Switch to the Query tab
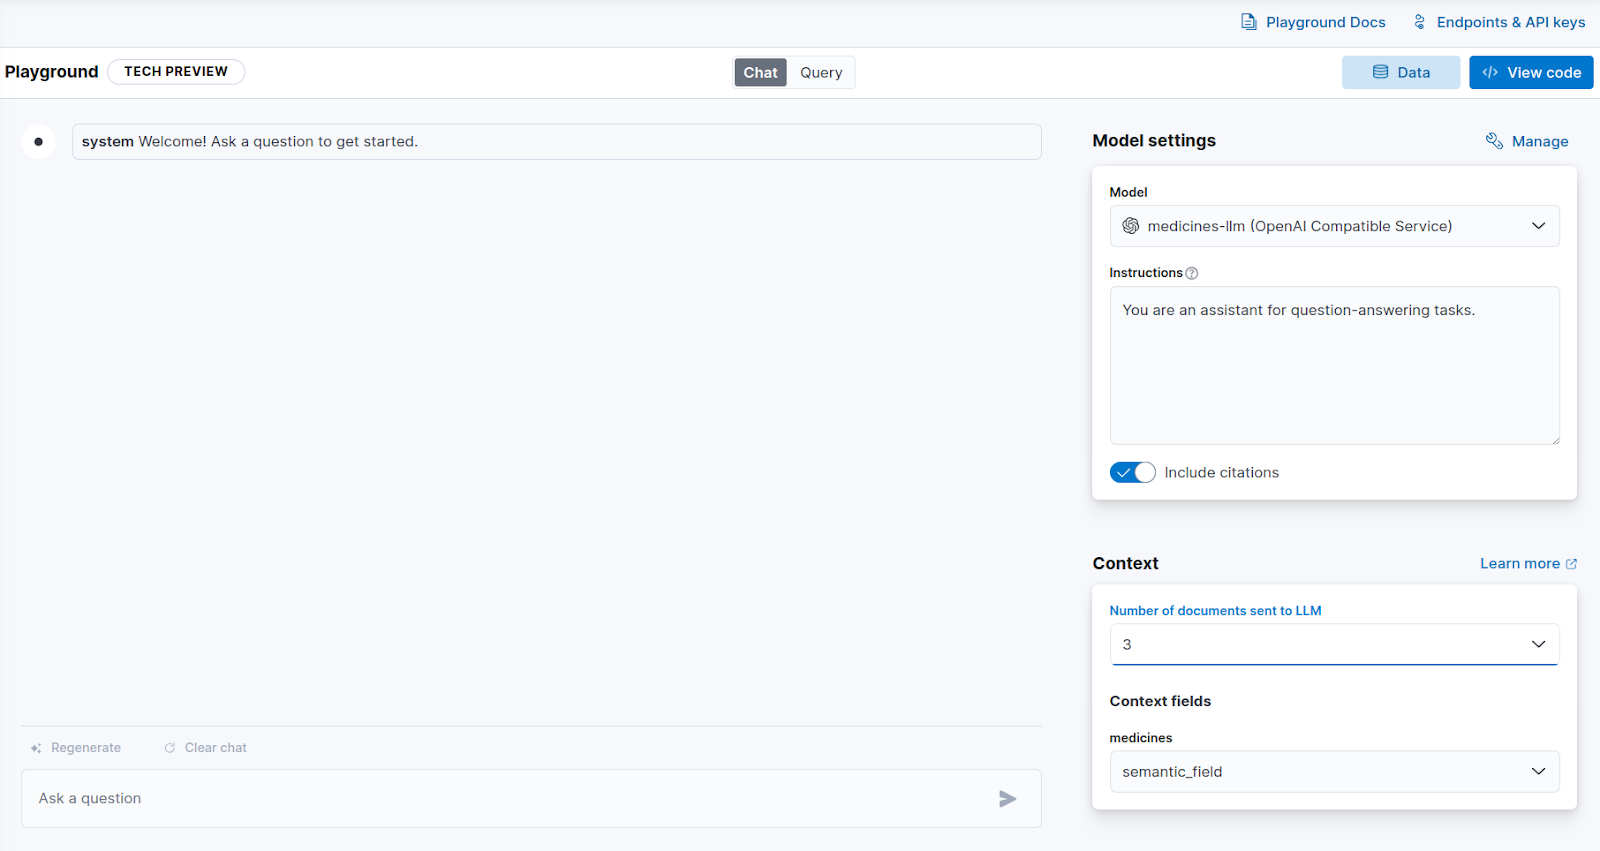The image size is (1600, 851). pyautogui.click(x=821, y=72)
